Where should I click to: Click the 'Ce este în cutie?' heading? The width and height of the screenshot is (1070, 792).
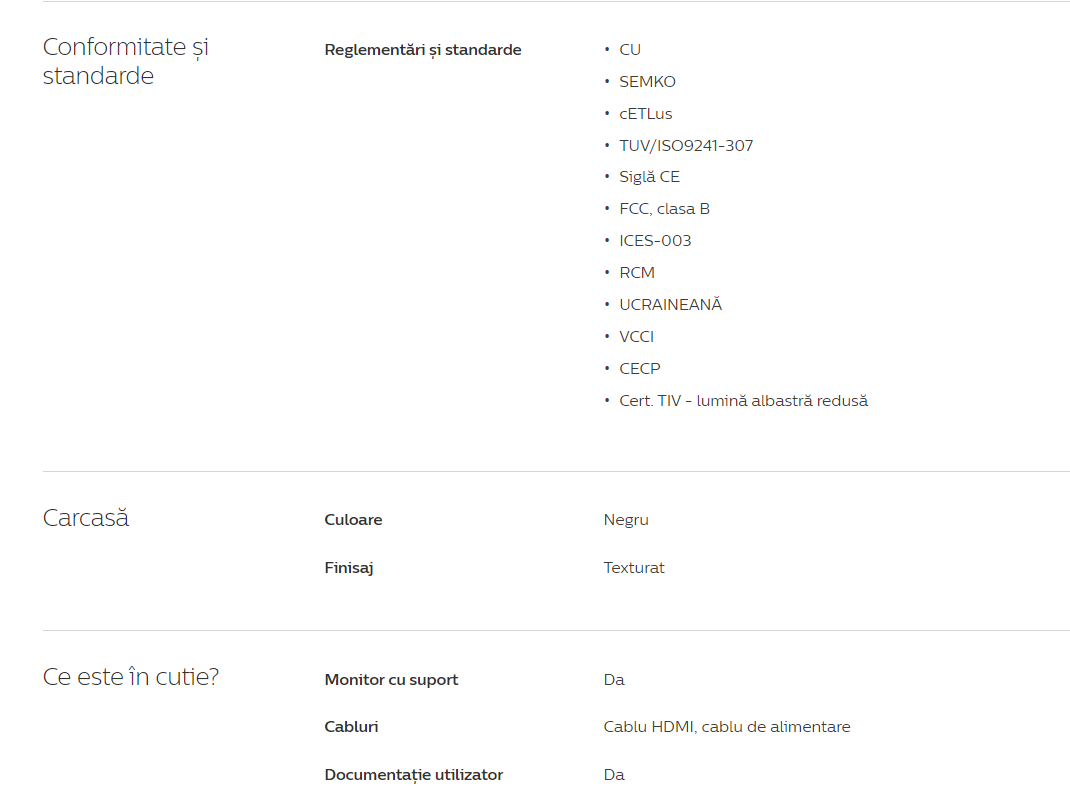tap(131, 677)
